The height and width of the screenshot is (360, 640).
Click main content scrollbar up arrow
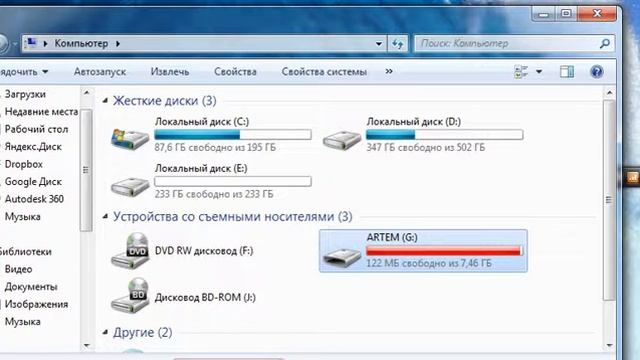(609, 93)
